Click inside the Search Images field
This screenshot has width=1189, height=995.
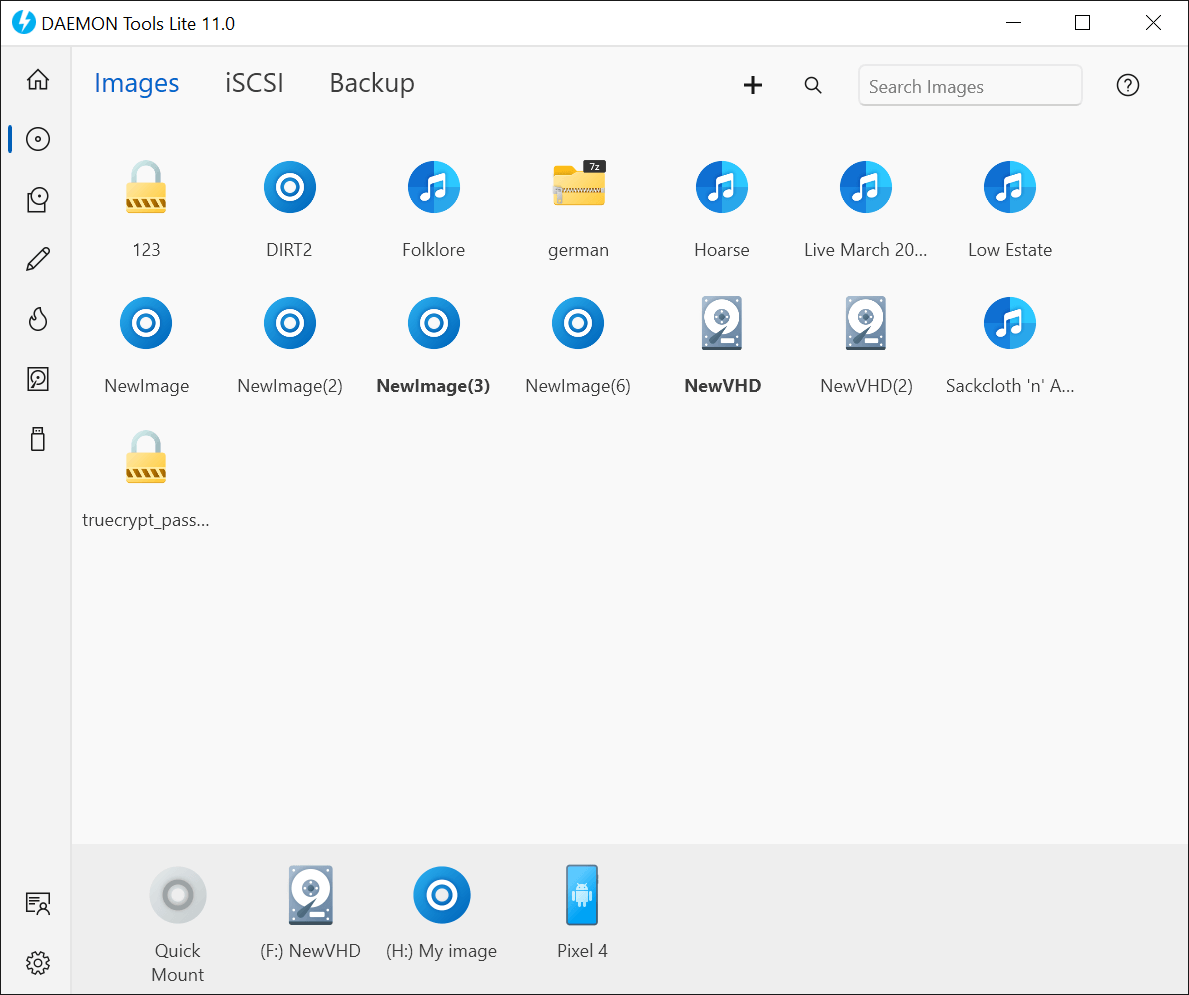point(969,85)
